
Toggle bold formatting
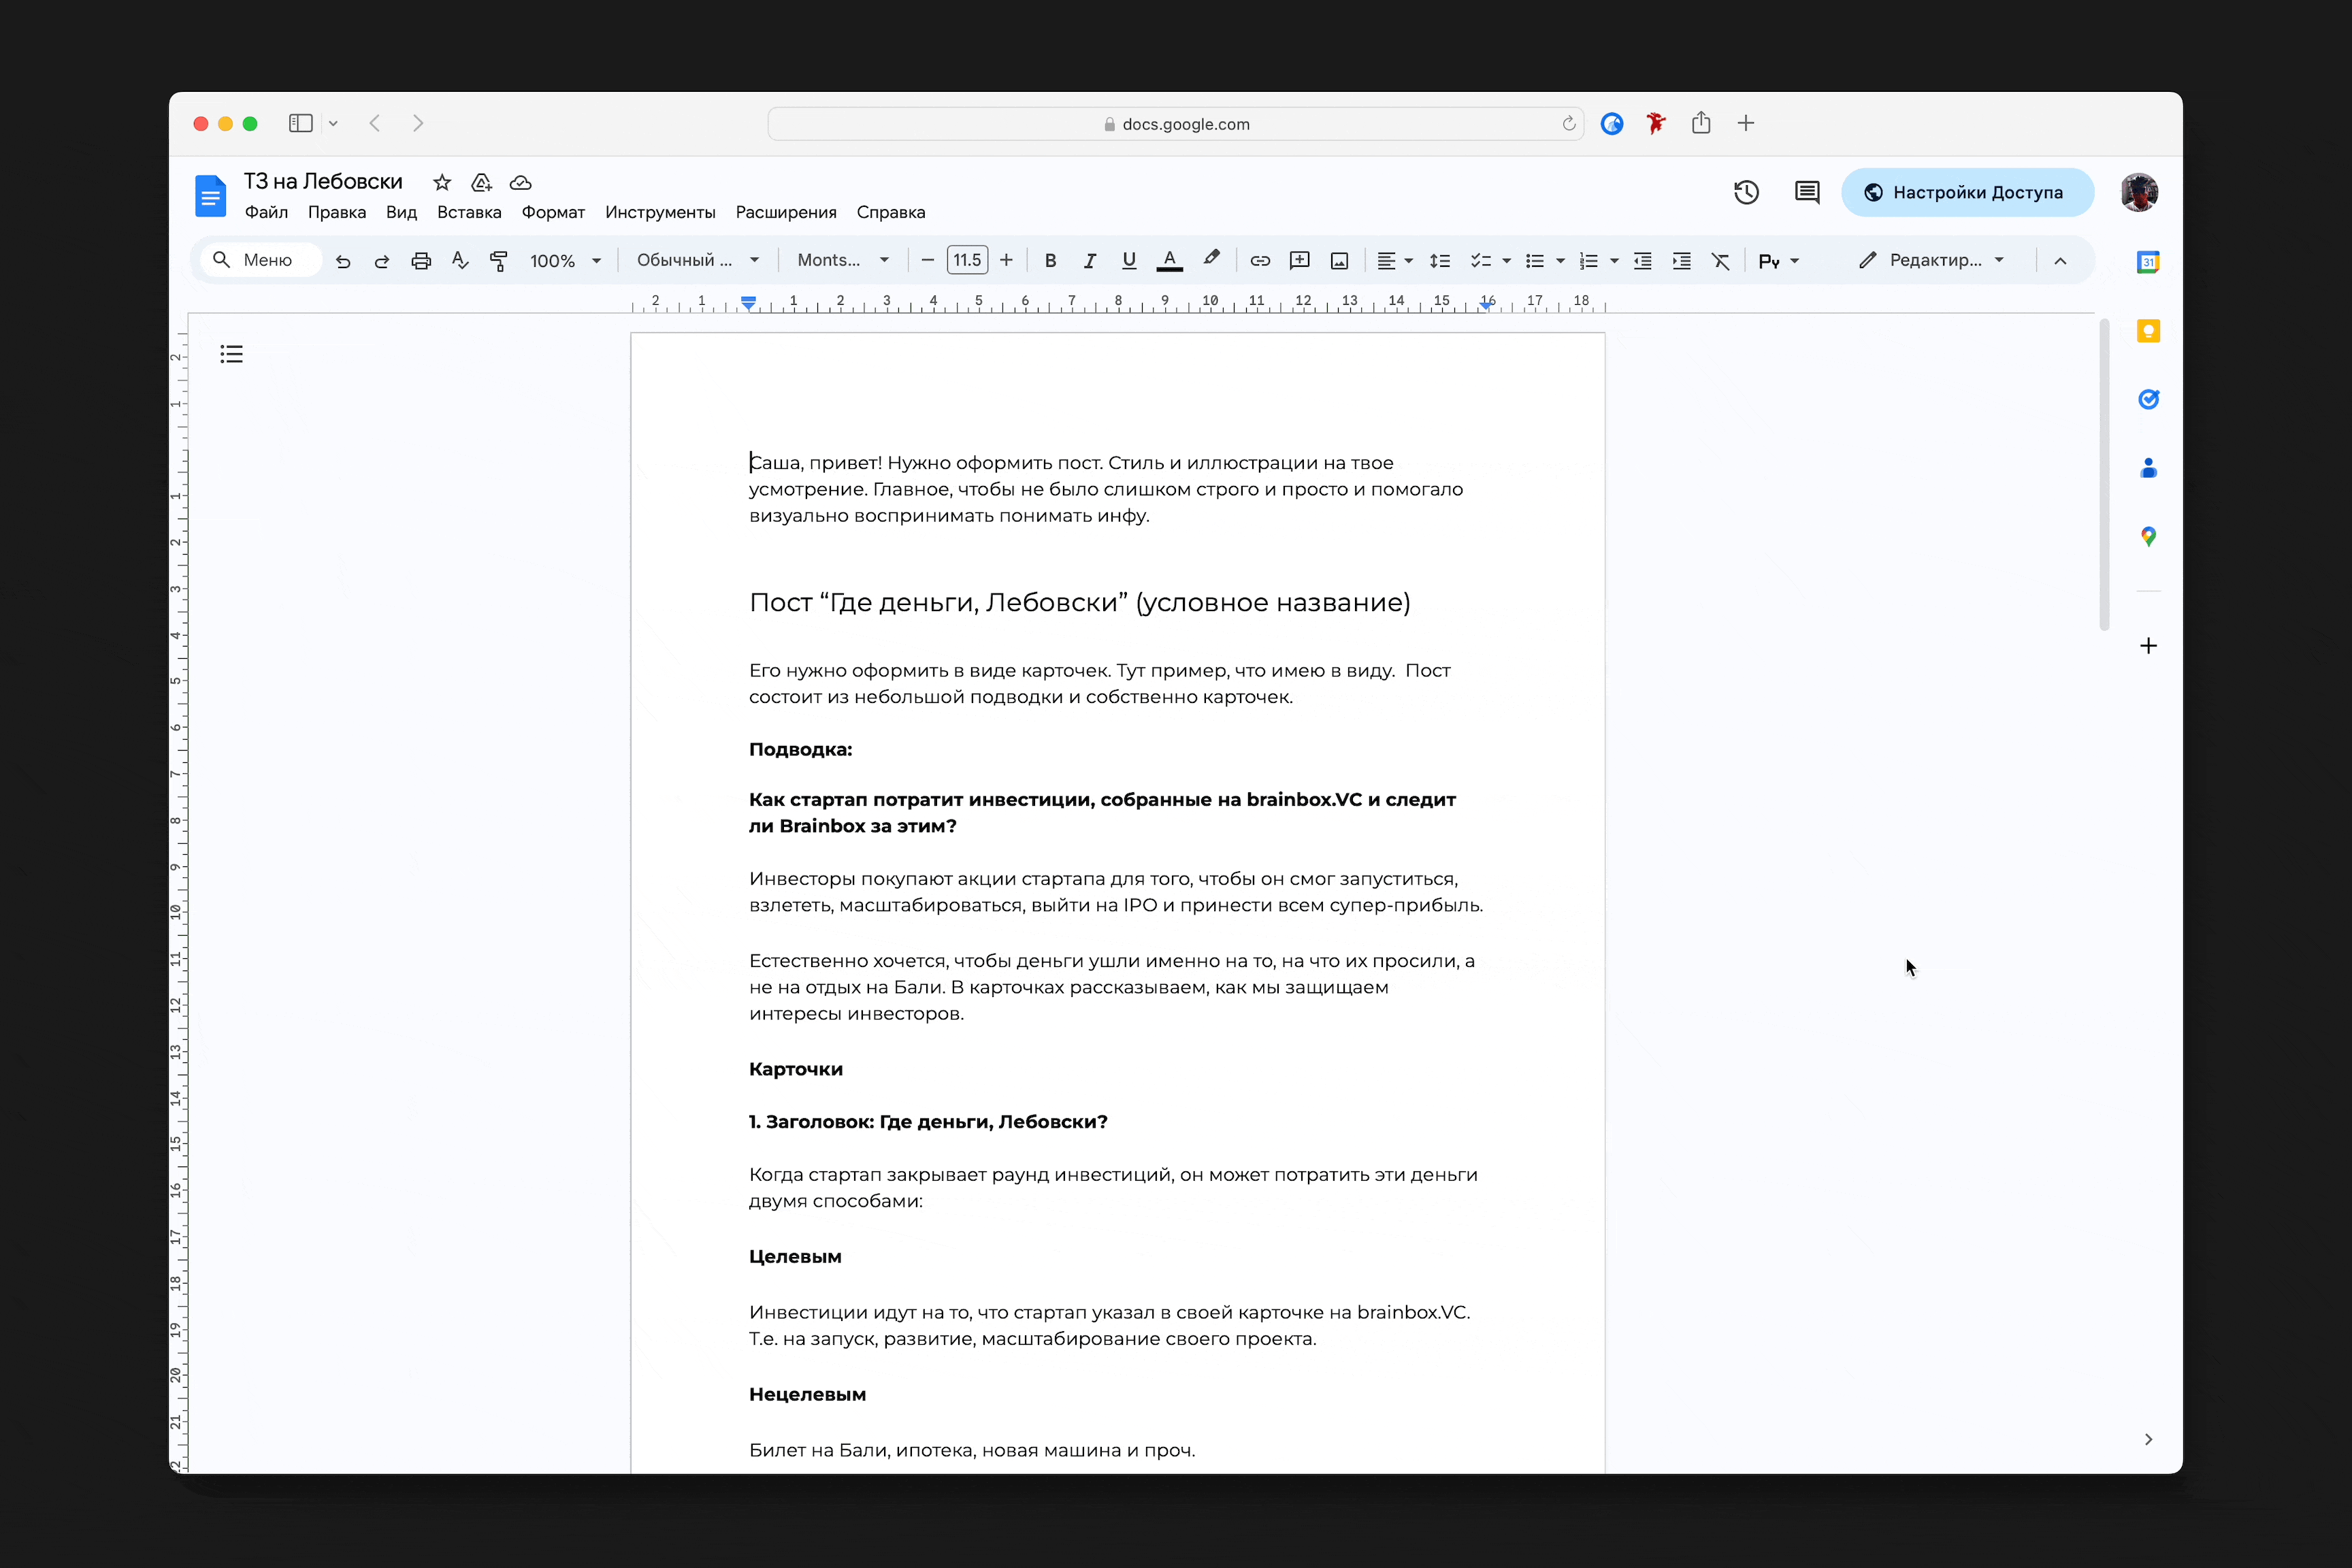tap(1050, 261)
